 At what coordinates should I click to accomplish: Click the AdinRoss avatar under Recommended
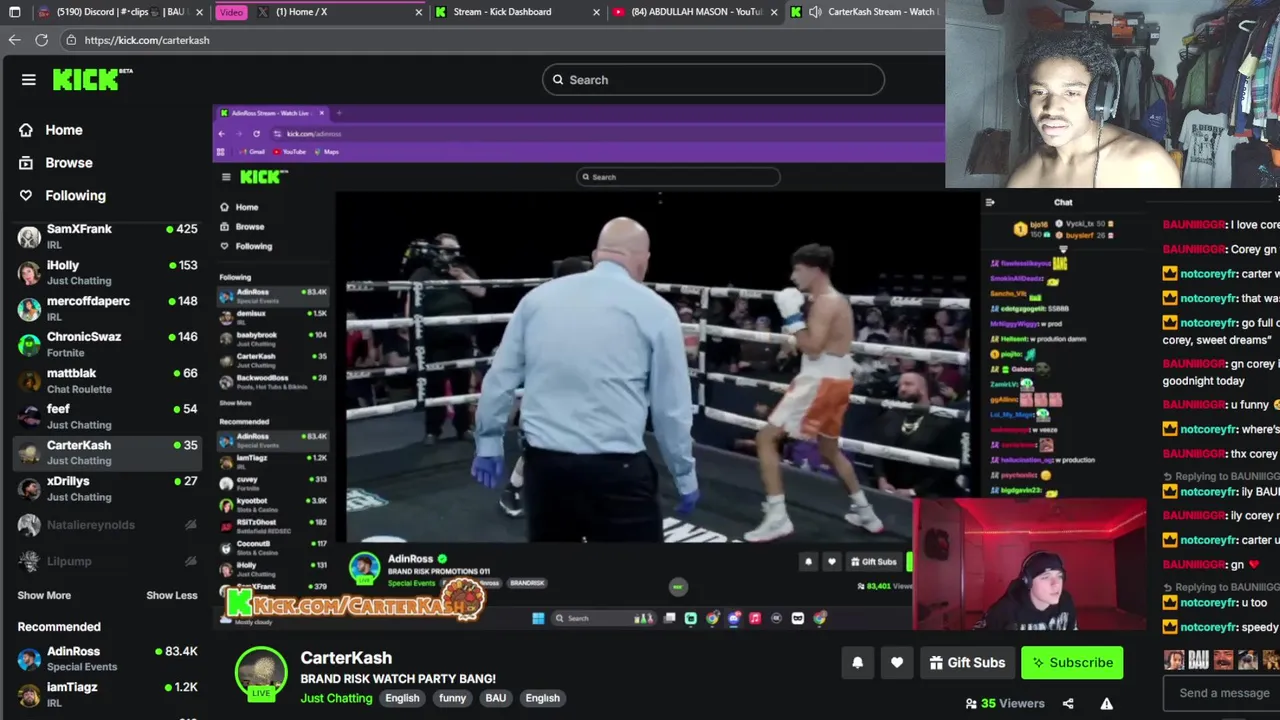(x=29, y=659)
